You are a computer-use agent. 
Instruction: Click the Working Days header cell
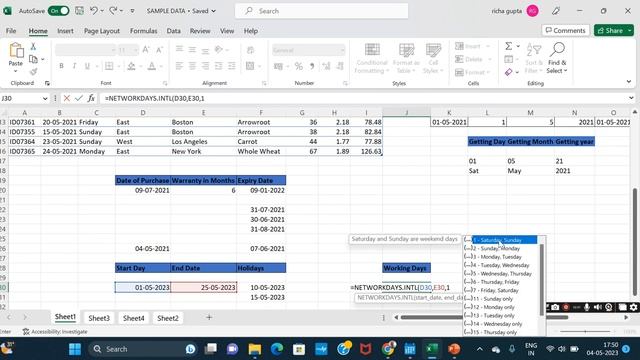406,268
